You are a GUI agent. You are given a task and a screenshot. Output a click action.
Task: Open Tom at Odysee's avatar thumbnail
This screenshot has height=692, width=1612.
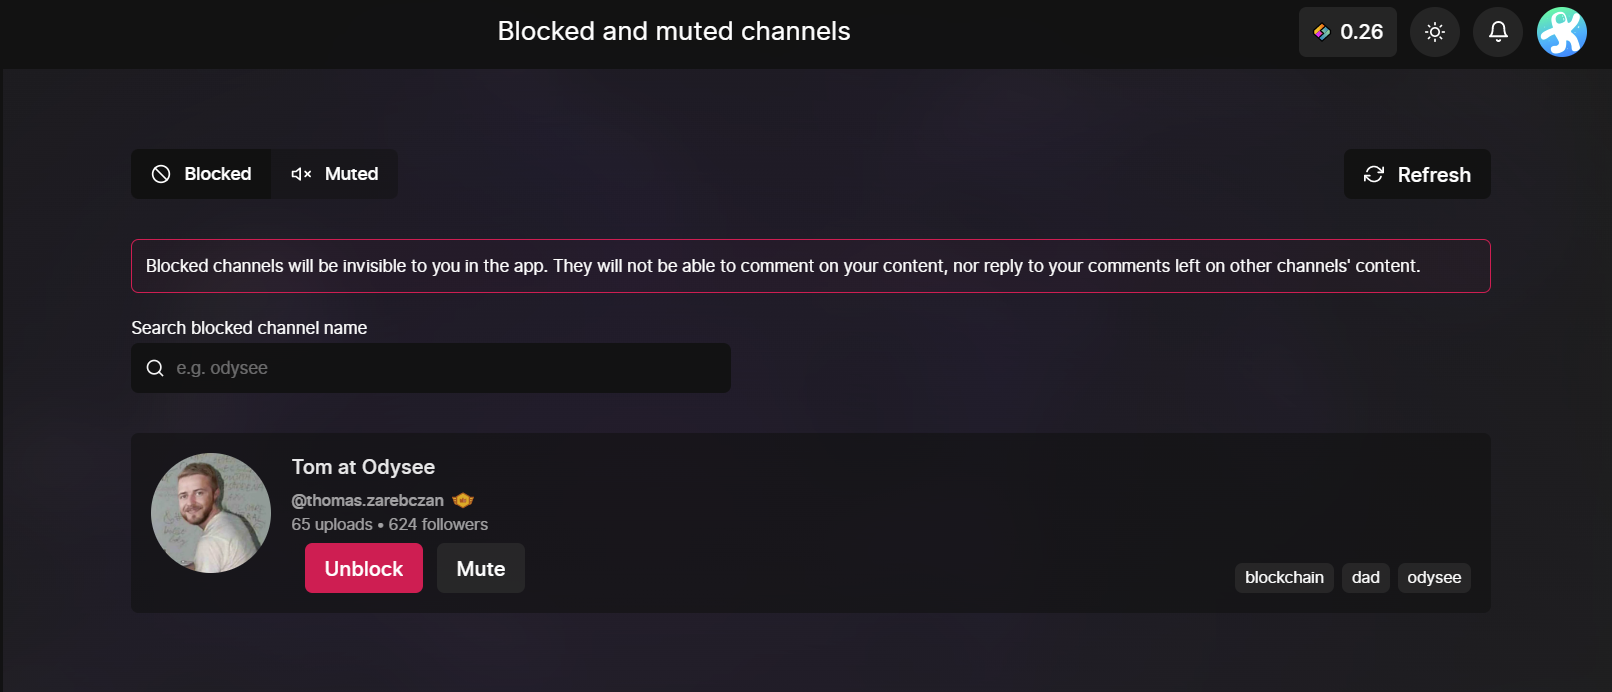(x=211, y=513)
